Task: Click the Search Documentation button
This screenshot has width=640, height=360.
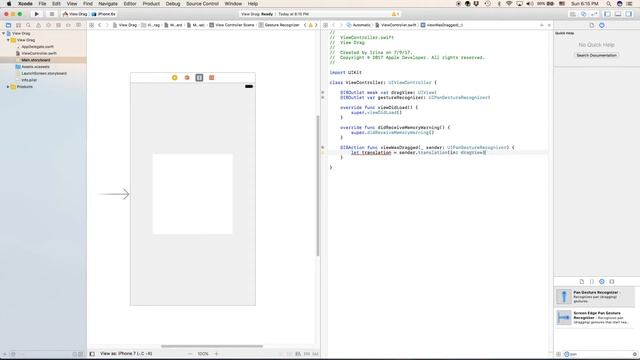Action: click(596, 55)
